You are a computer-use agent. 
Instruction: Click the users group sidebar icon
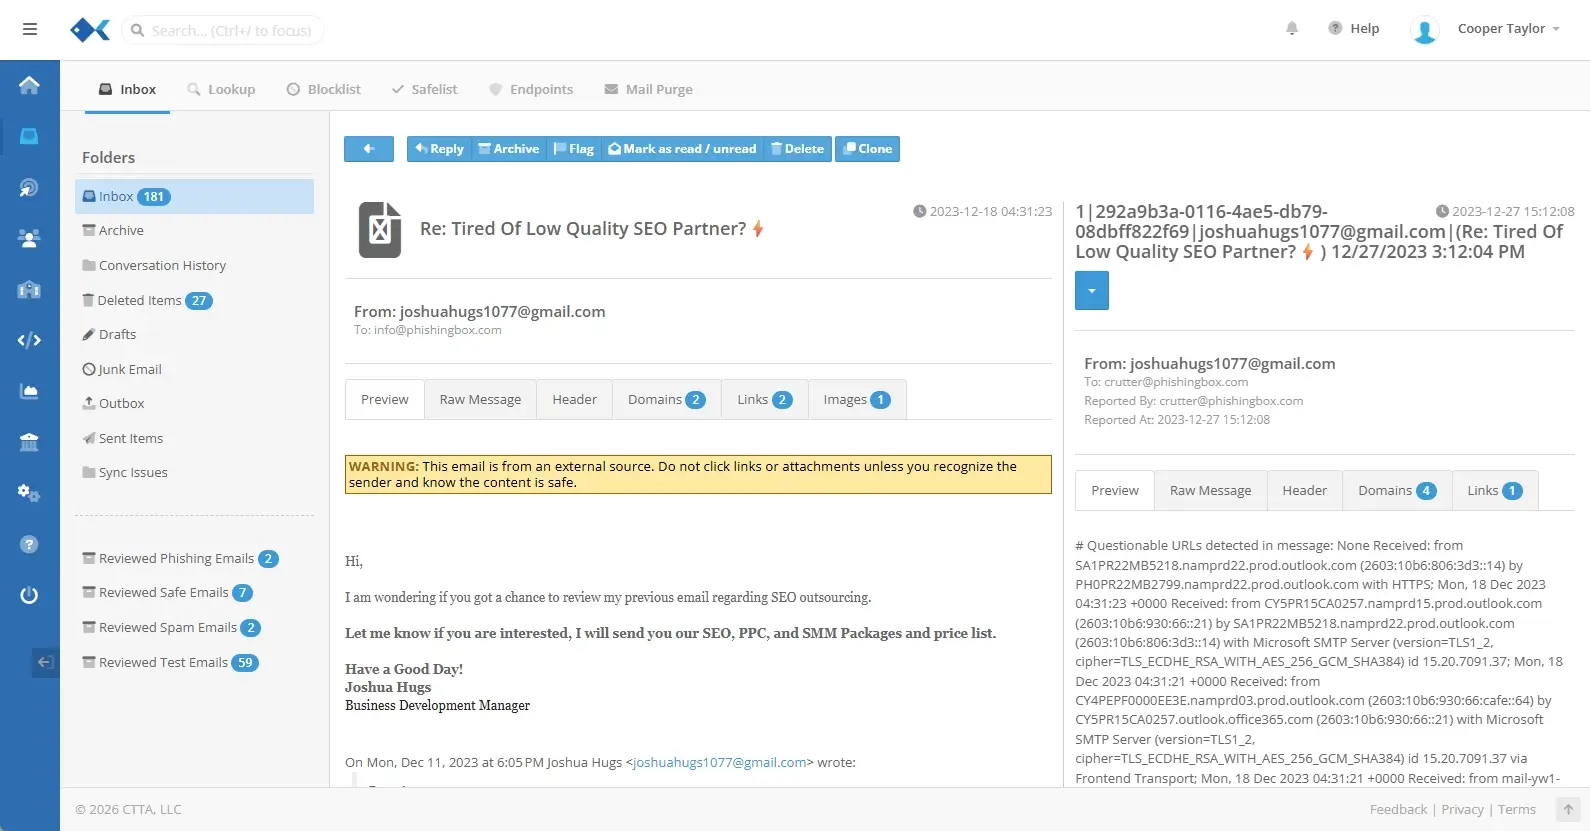pyautogui.click(x=29, y=238)
